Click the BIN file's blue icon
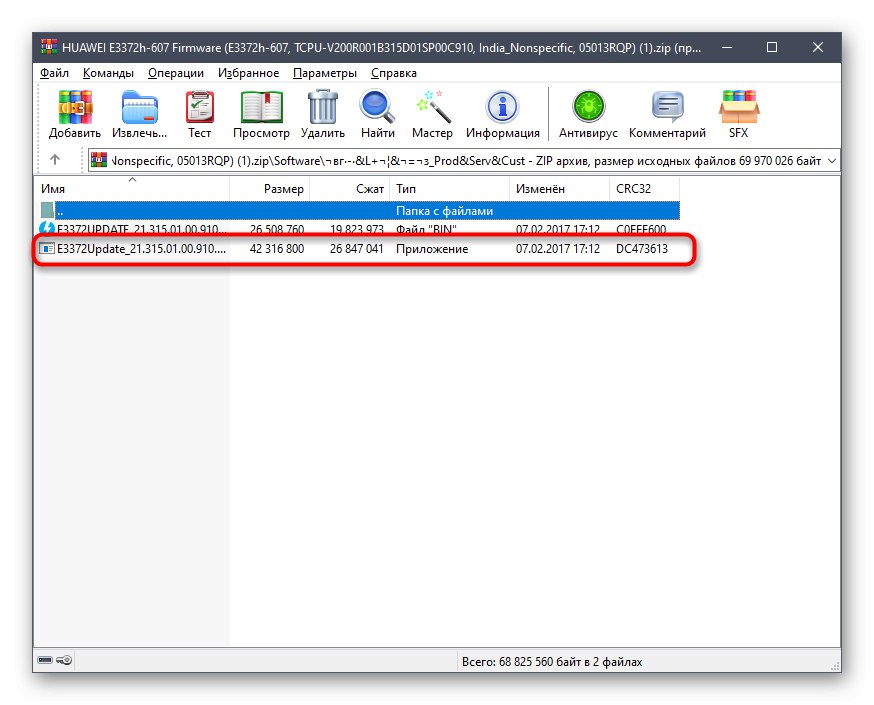 pyautogui.click(x=47, y=229)
